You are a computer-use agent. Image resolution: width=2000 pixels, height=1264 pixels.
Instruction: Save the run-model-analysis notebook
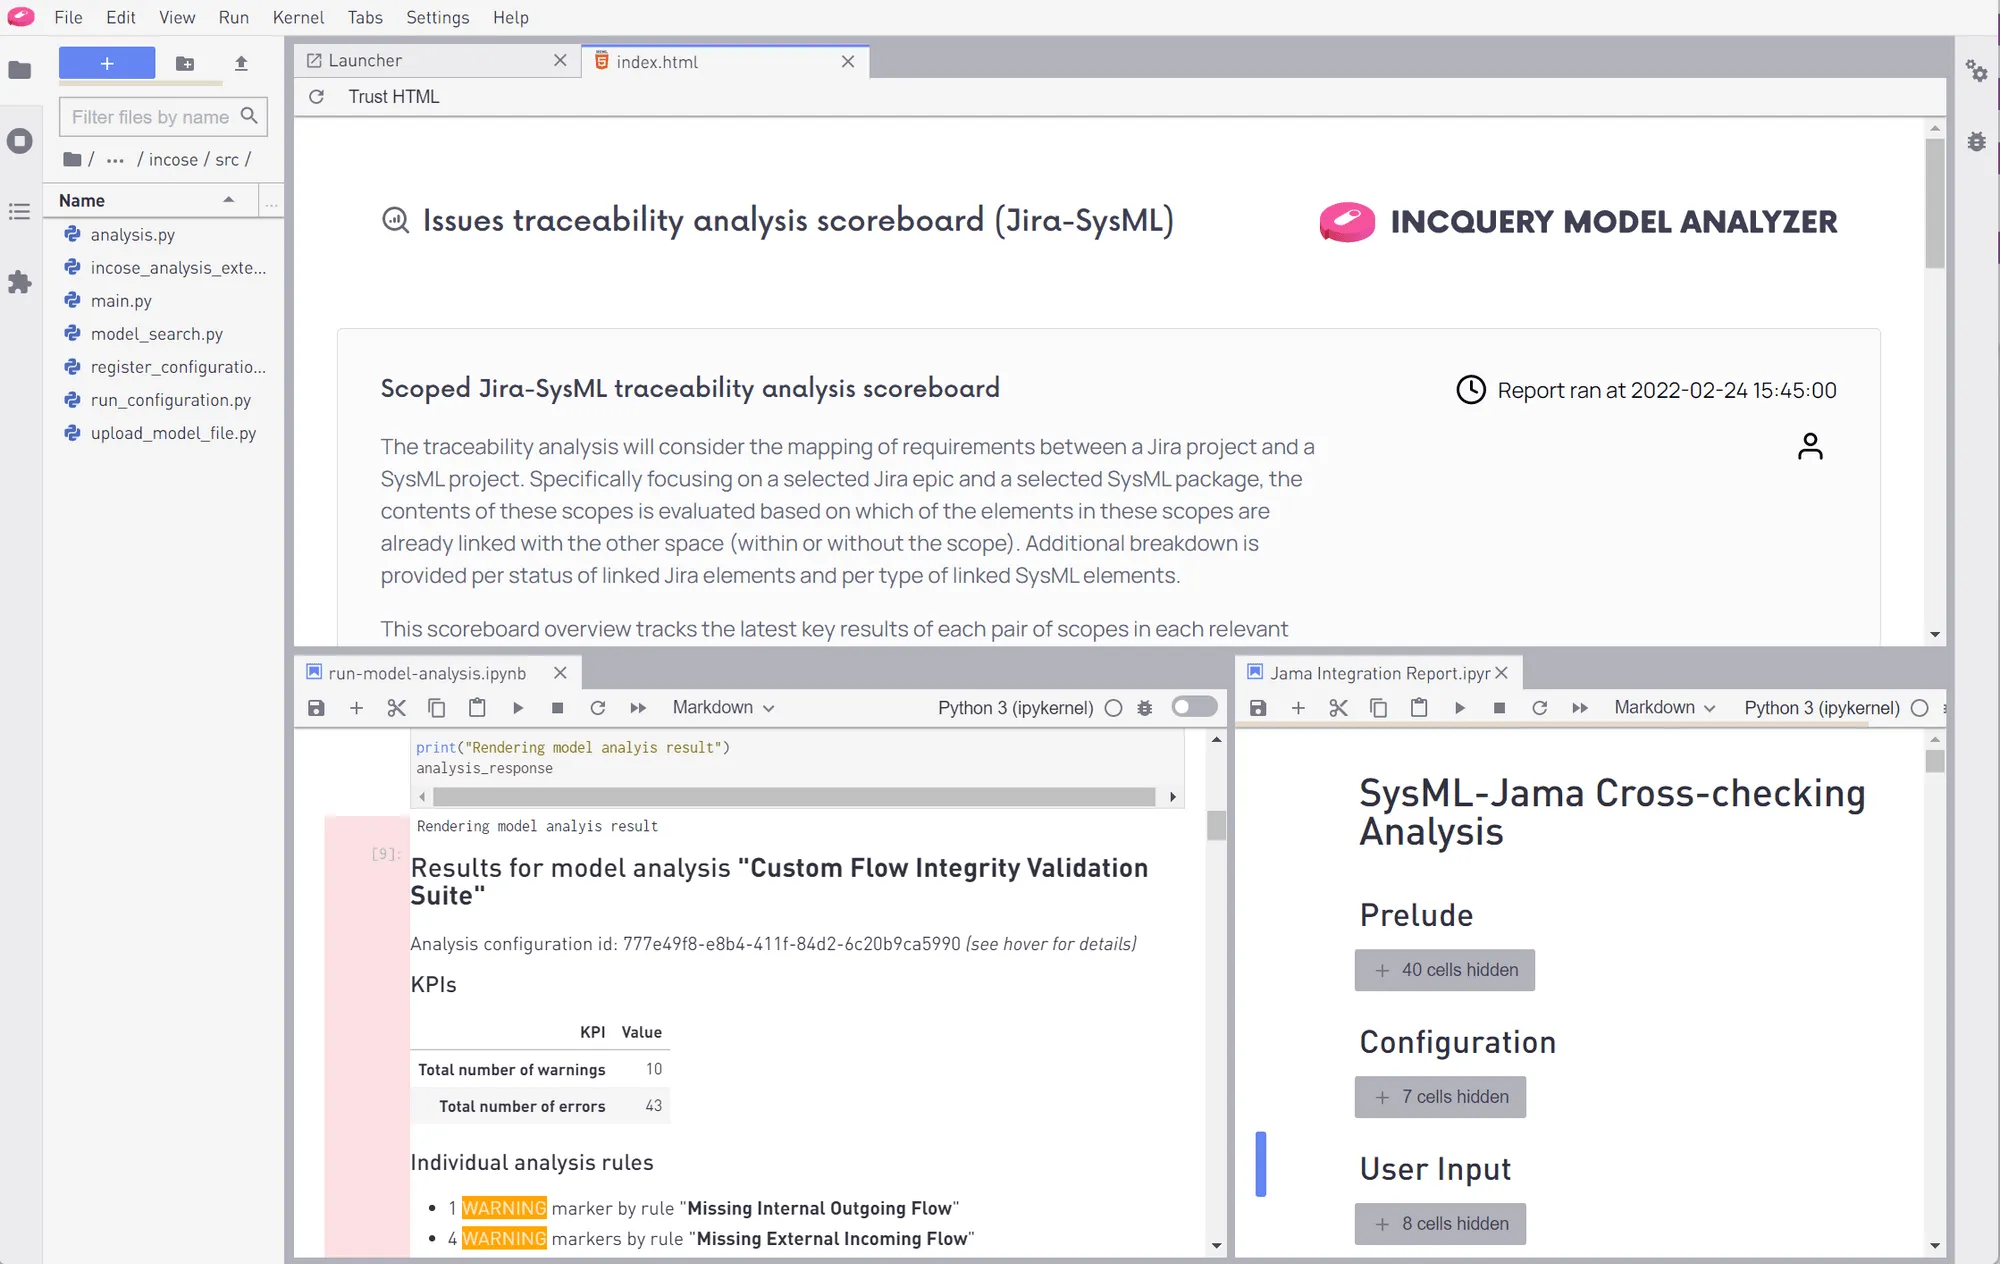pyautogui.click(x=316, y=707)
